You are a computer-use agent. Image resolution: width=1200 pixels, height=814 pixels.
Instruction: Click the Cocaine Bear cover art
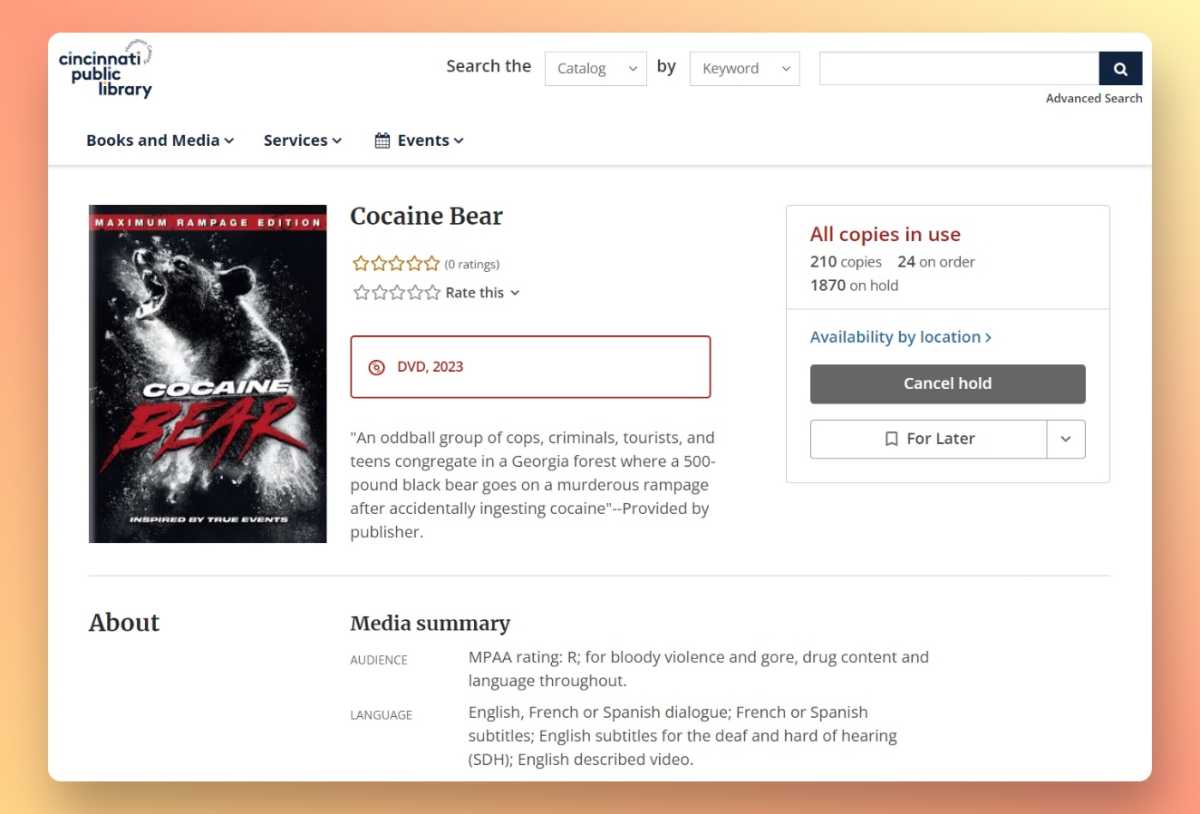(207, 373)
